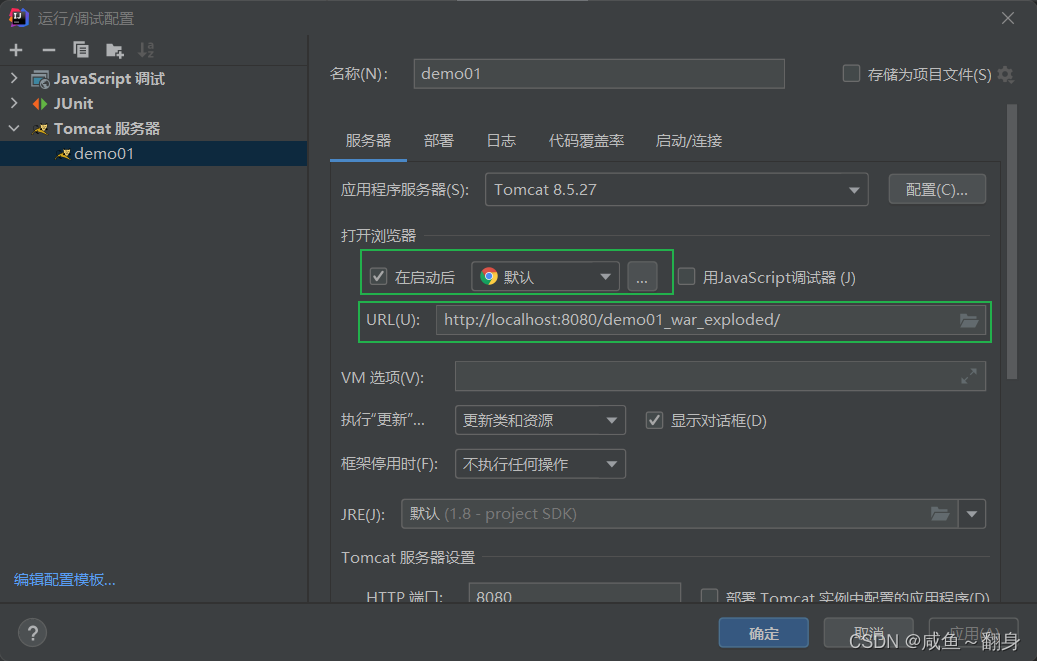
Task: Select the demo01 configuration in tree
Action: (153, 154)
